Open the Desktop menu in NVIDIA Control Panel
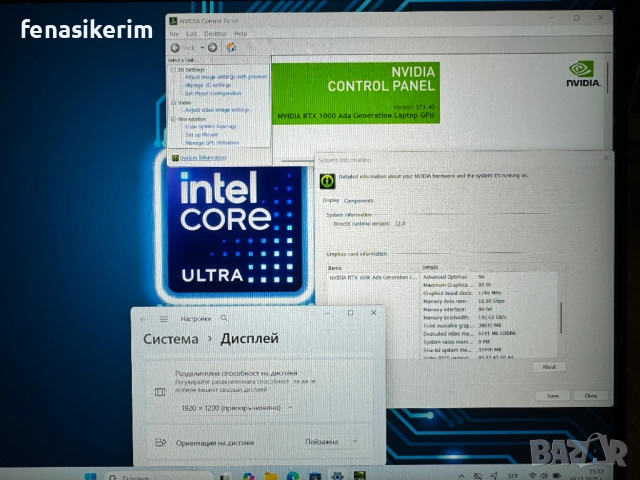The image size is (640, 480). pos(215,33)
